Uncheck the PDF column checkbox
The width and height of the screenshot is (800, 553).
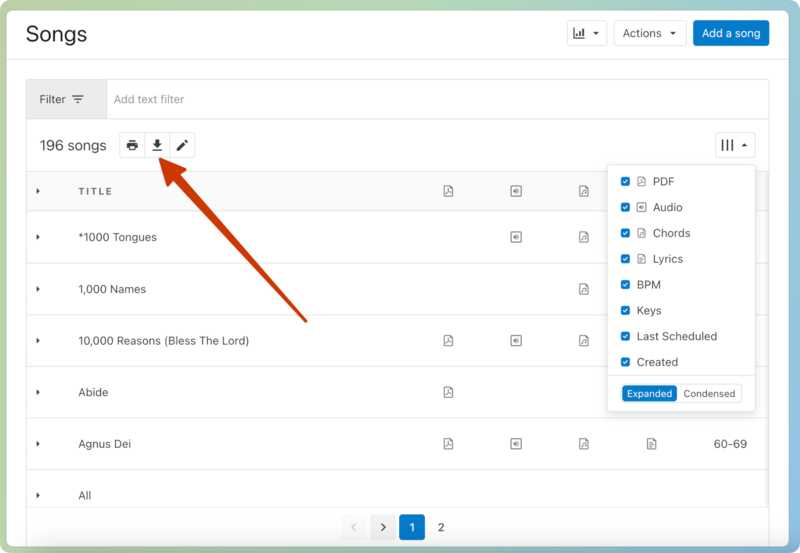(626, 182)
